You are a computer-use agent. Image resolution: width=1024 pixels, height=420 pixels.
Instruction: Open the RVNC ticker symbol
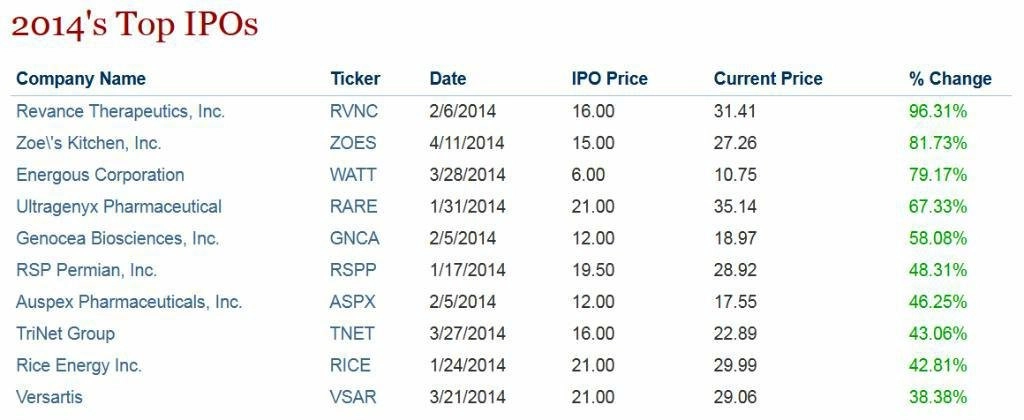354,112
